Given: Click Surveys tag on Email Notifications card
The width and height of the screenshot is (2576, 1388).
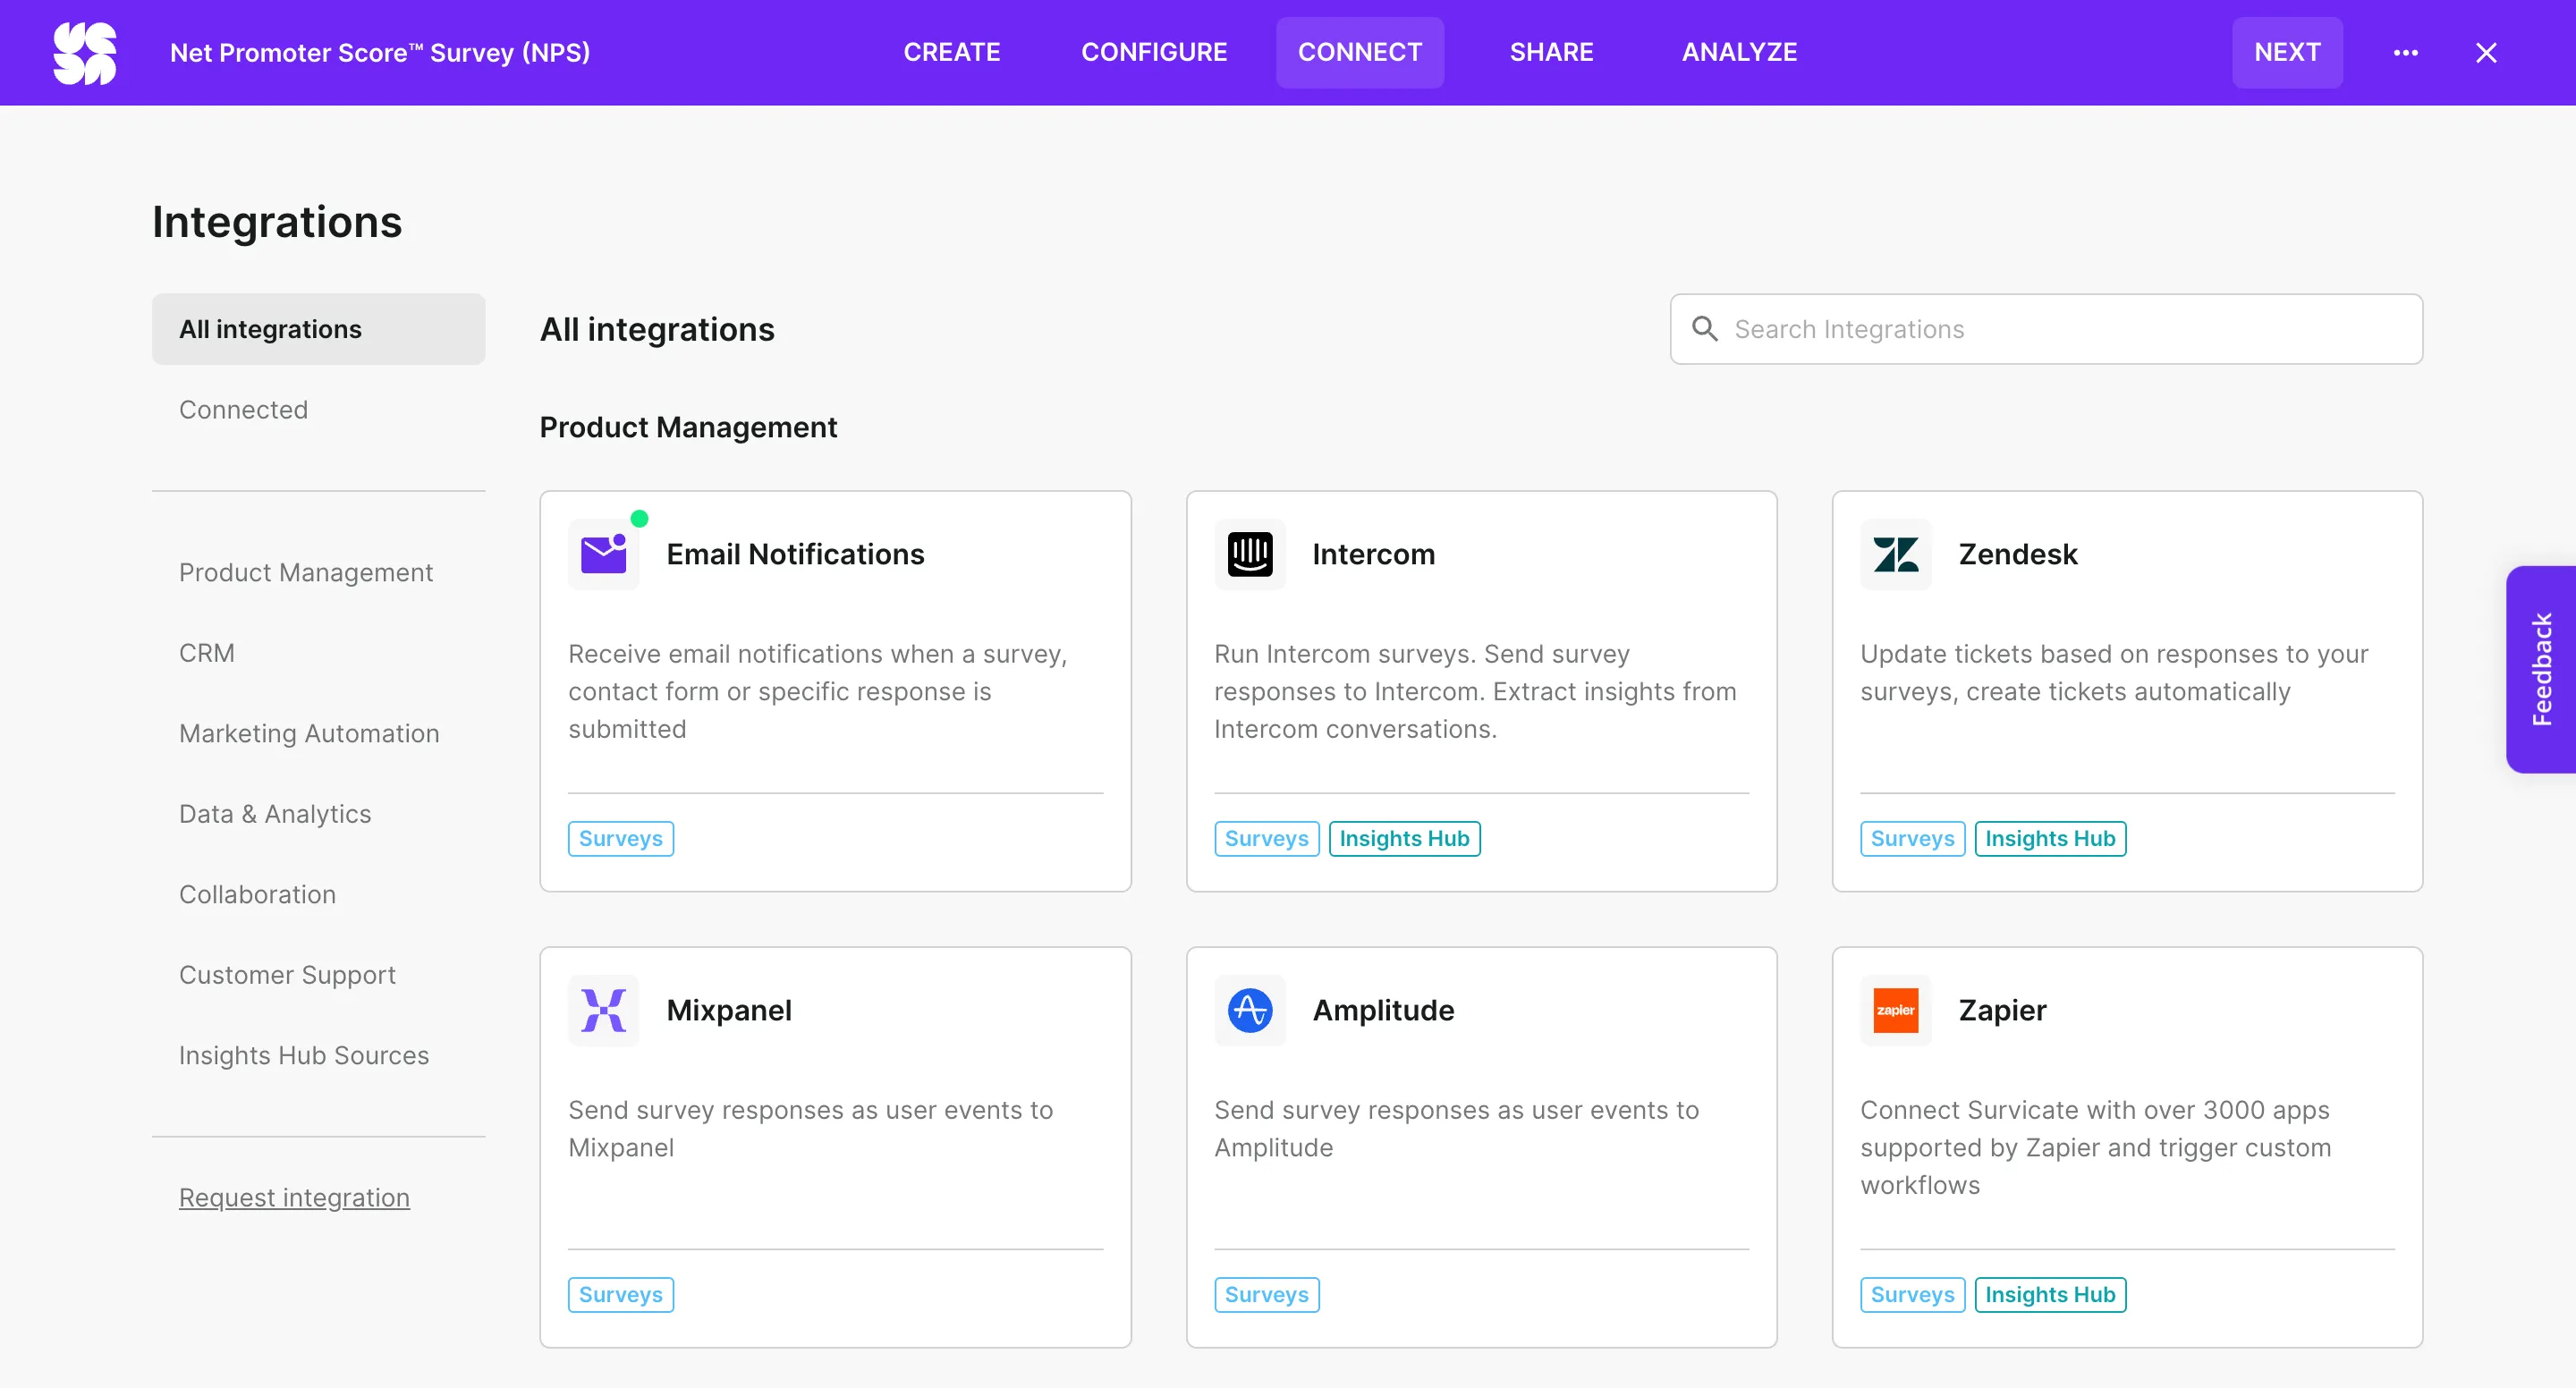Looking at the screenshot, I should (x=621, y=838).
